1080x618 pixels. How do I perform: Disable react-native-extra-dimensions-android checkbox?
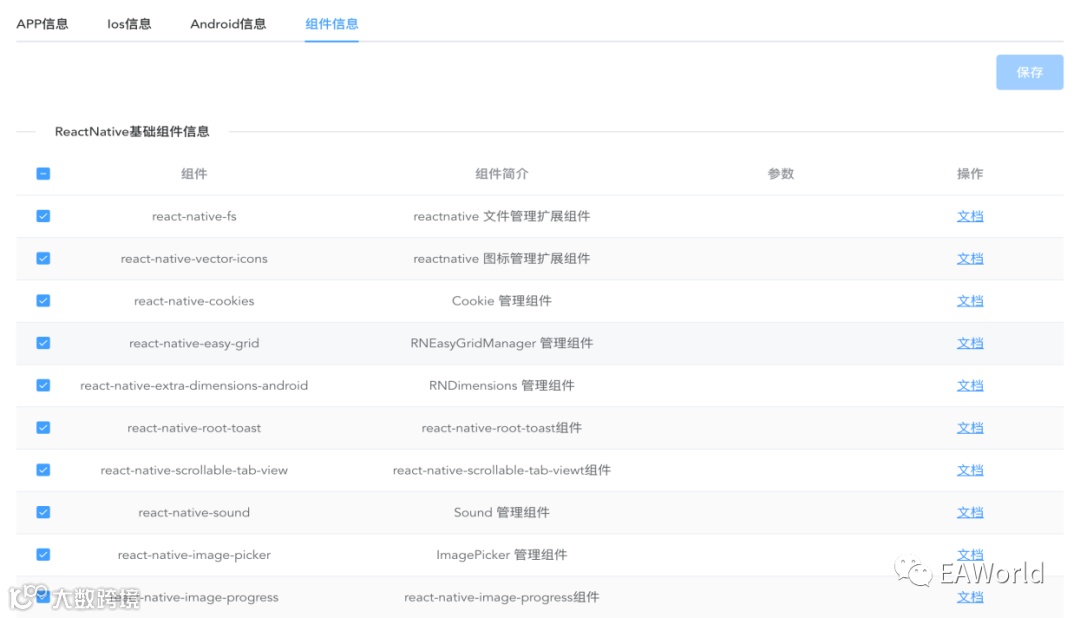[x=43, y=385]
